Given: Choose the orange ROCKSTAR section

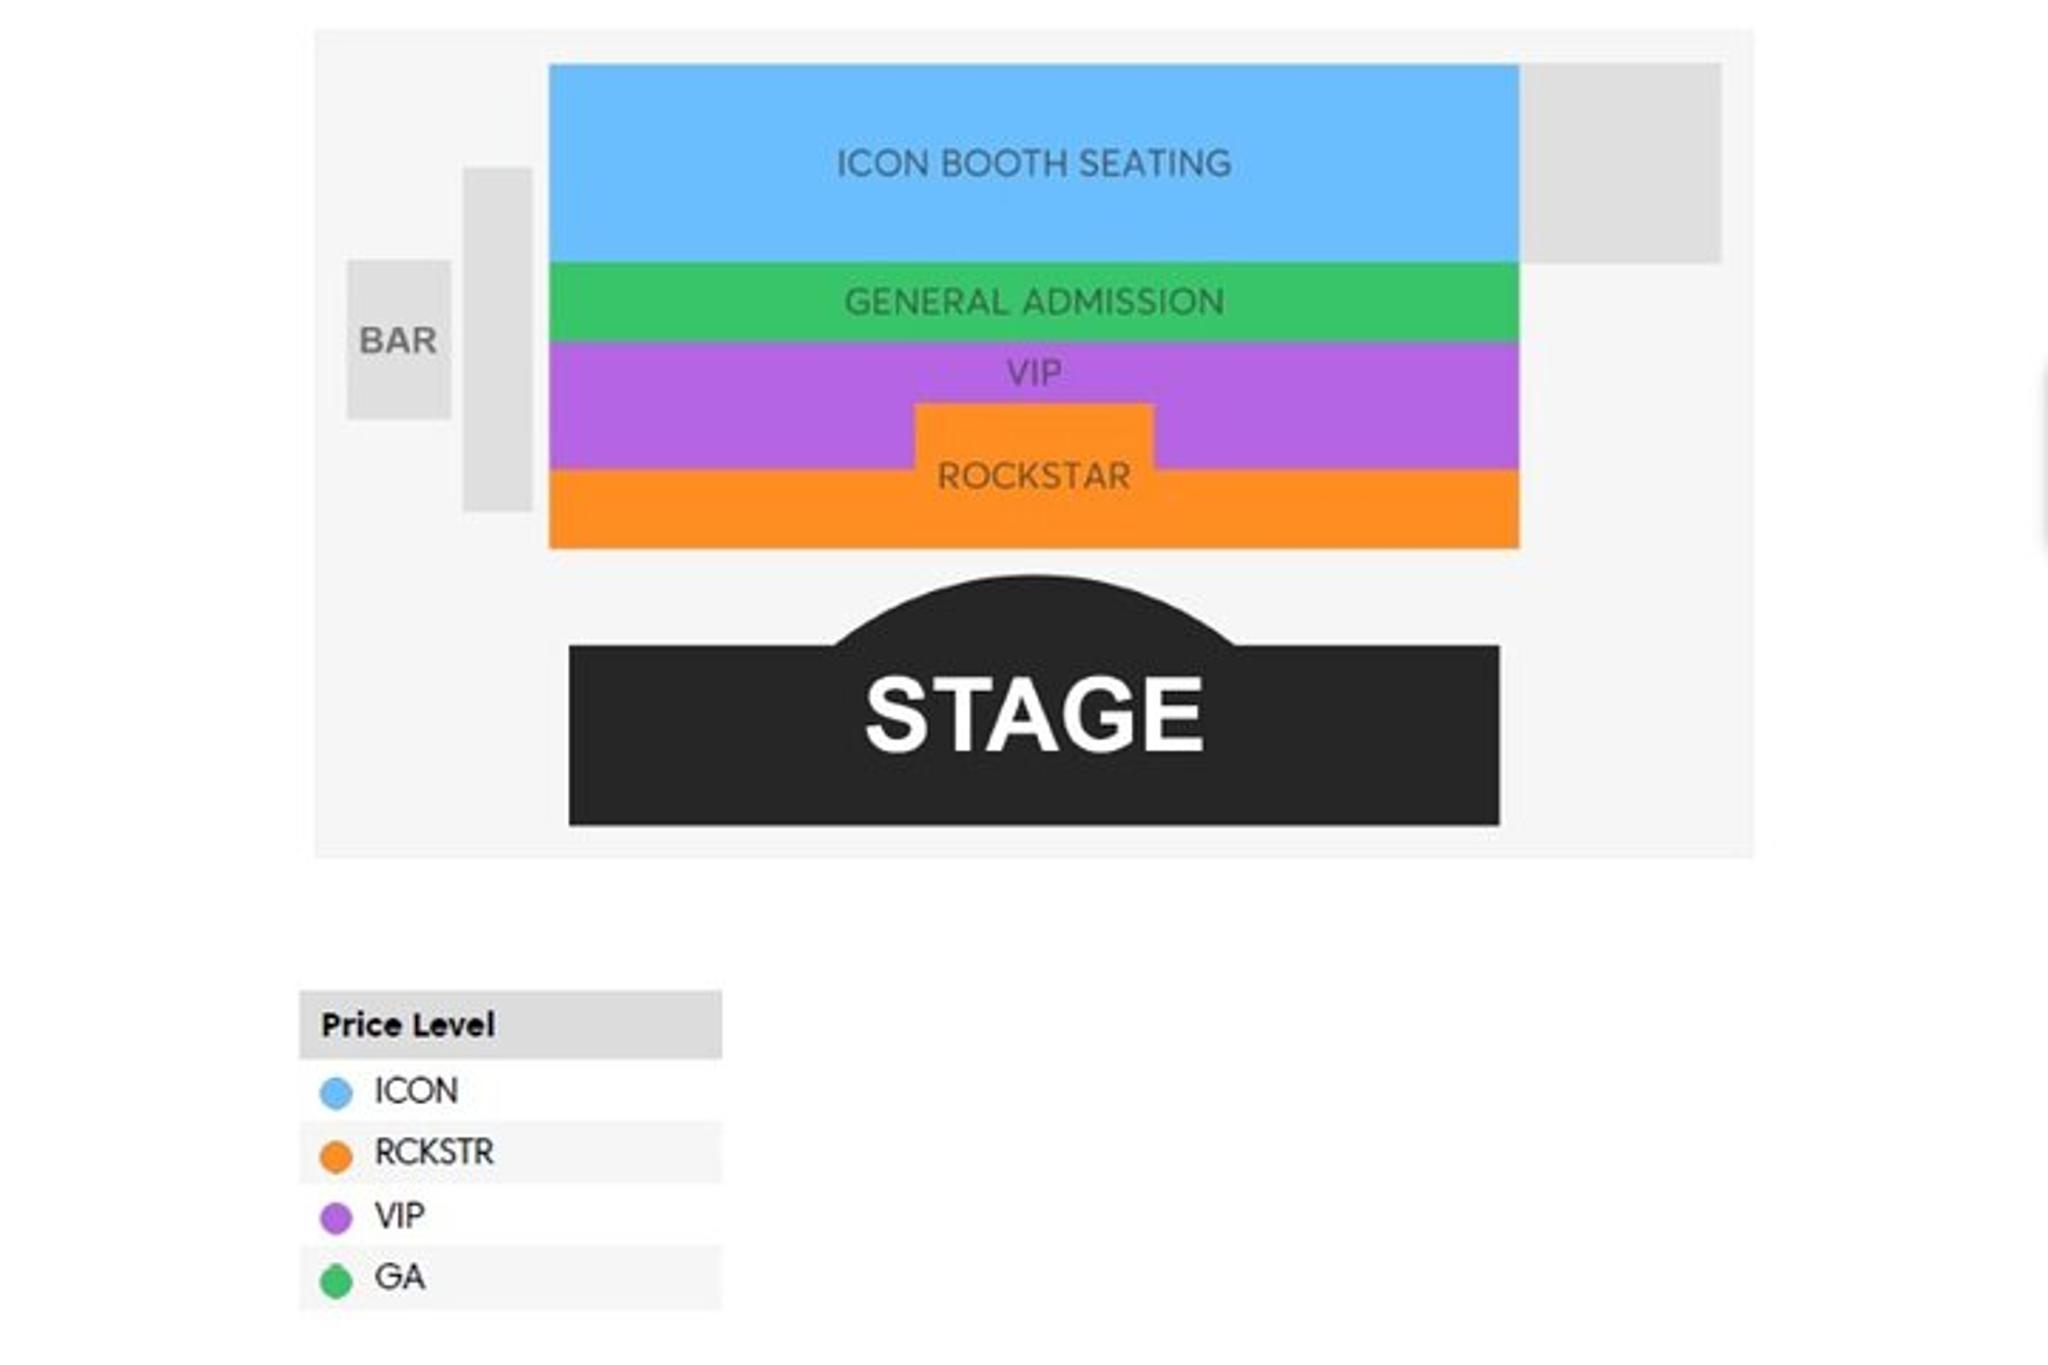Looking at the screenshot, I should [x=730, y=510].
